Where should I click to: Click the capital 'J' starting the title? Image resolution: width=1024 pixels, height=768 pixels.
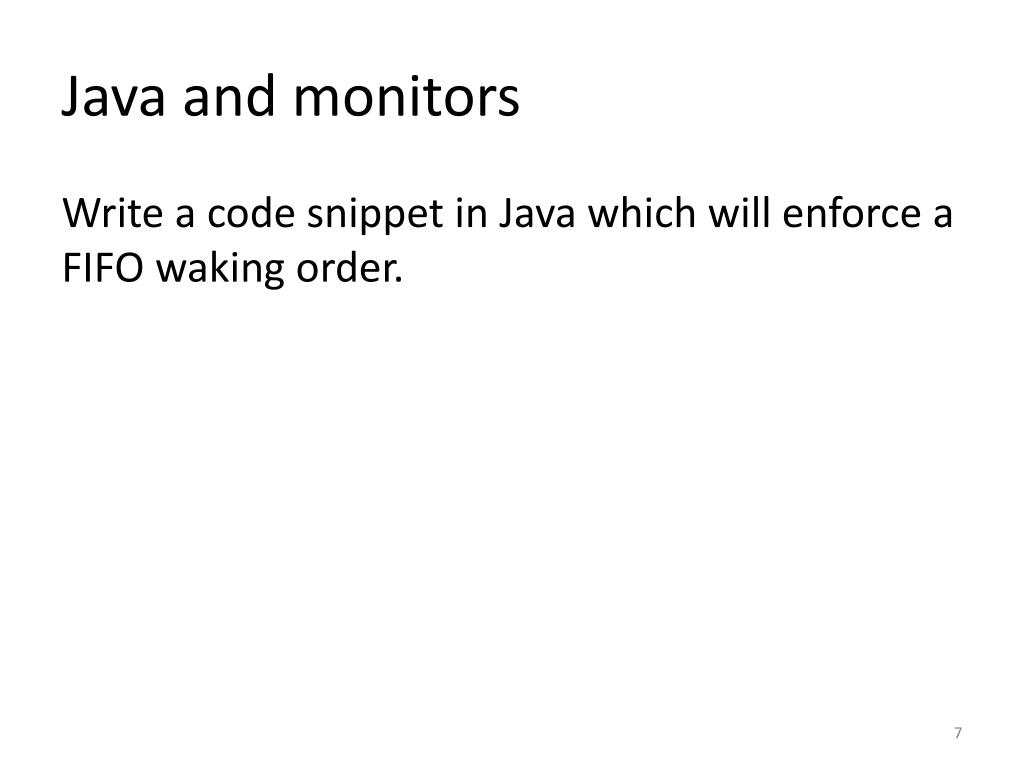point(71,98)
